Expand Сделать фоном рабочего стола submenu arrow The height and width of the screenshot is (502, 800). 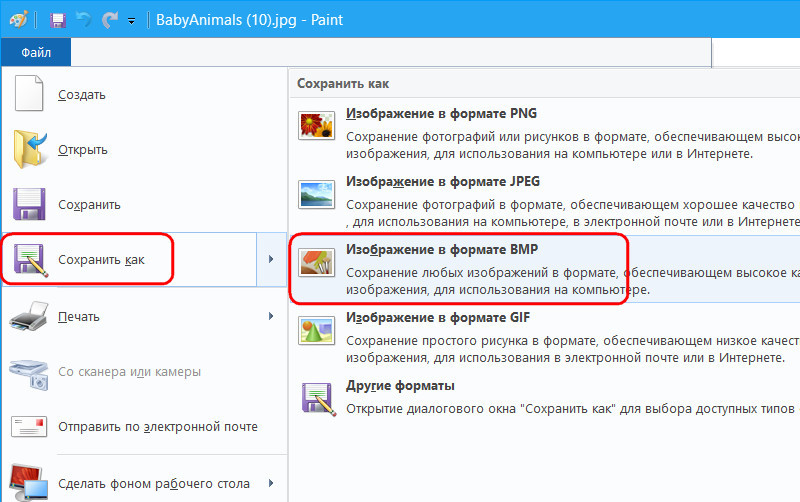tap(271, 484)
